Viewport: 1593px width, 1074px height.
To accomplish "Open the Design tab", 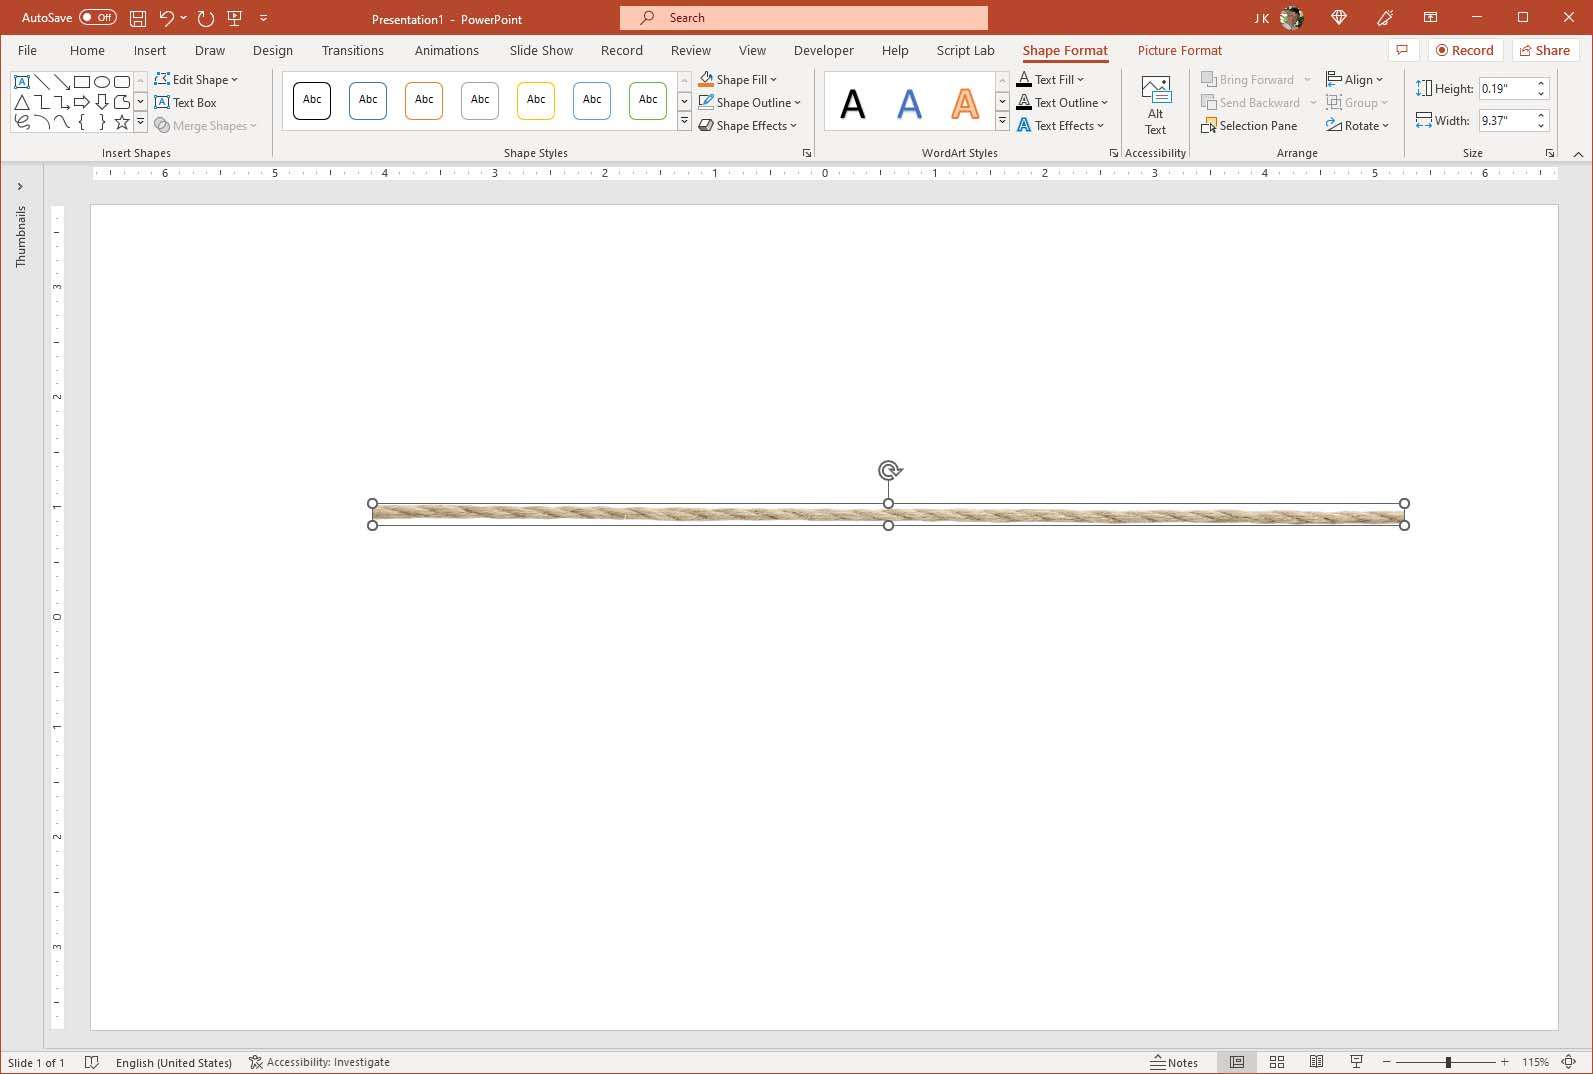I will click(x=273, y=51).
